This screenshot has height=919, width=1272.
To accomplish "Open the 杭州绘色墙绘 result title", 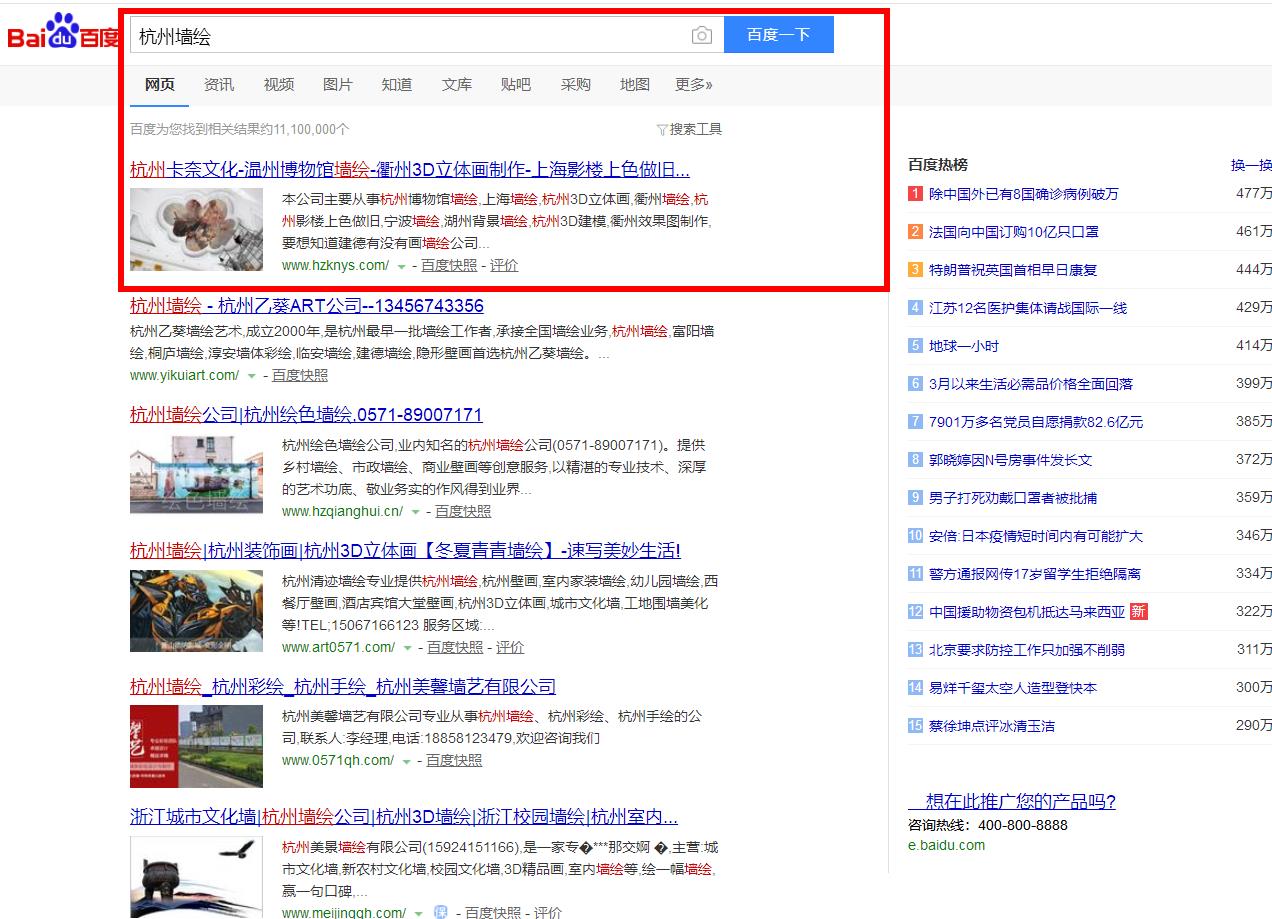I will coord(306,415).
